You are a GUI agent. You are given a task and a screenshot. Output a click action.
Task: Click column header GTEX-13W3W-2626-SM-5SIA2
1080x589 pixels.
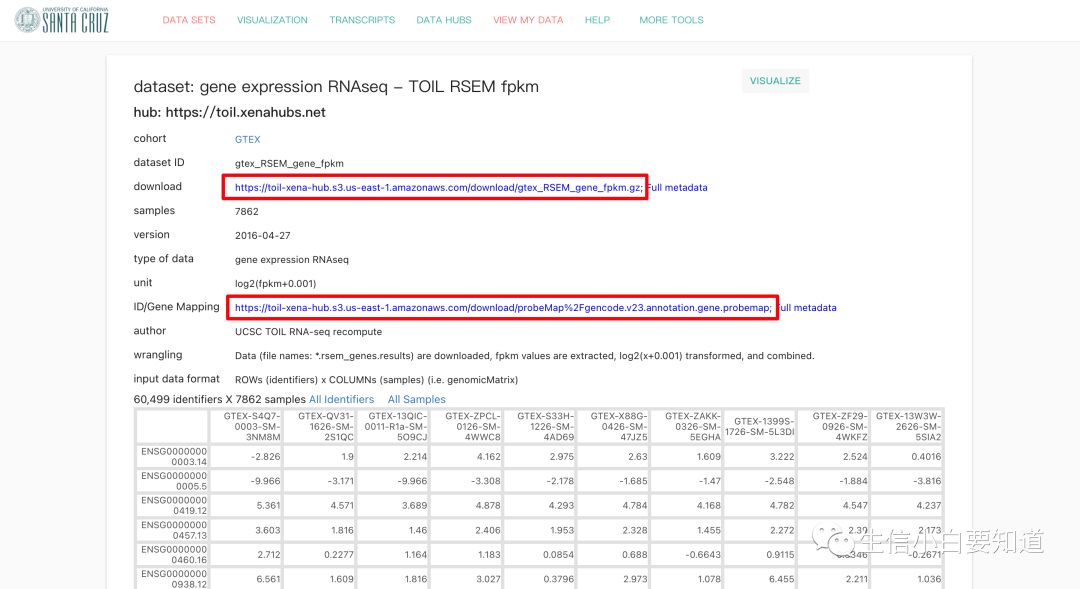[x=906, y=426]
